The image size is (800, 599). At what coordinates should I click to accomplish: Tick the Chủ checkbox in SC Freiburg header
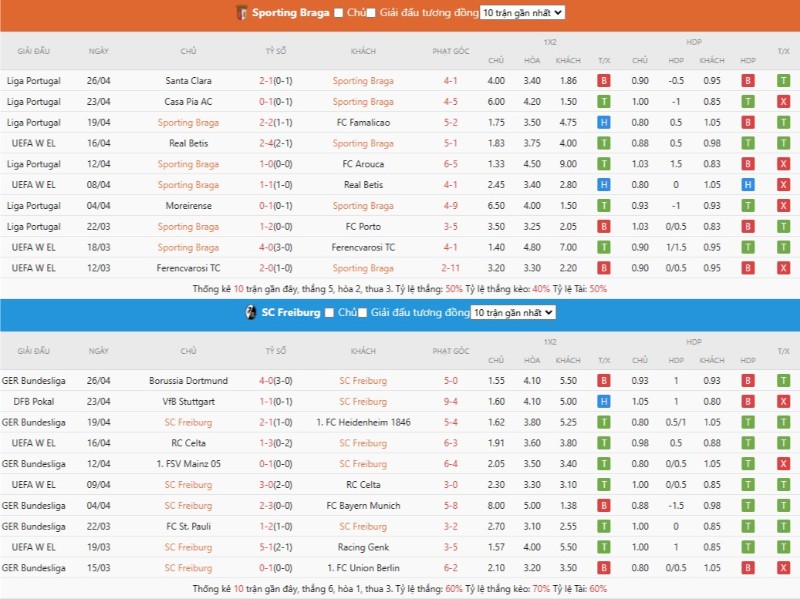pos(330,312)
